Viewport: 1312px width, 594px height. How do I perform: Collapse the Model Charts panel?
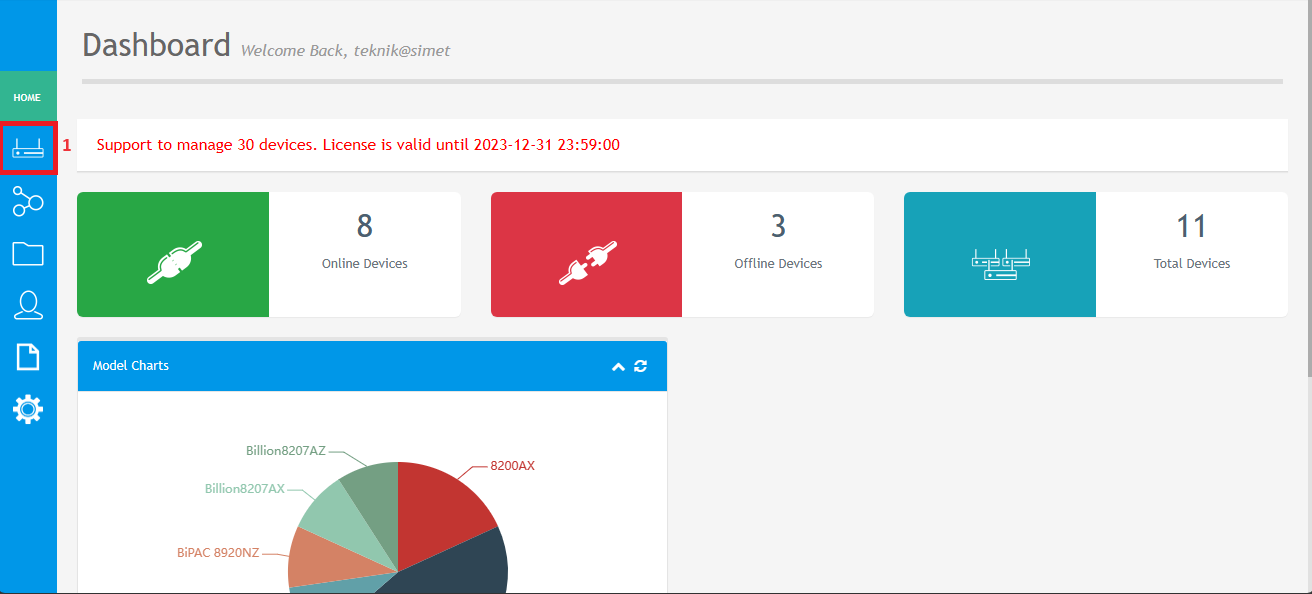(618, 367)
